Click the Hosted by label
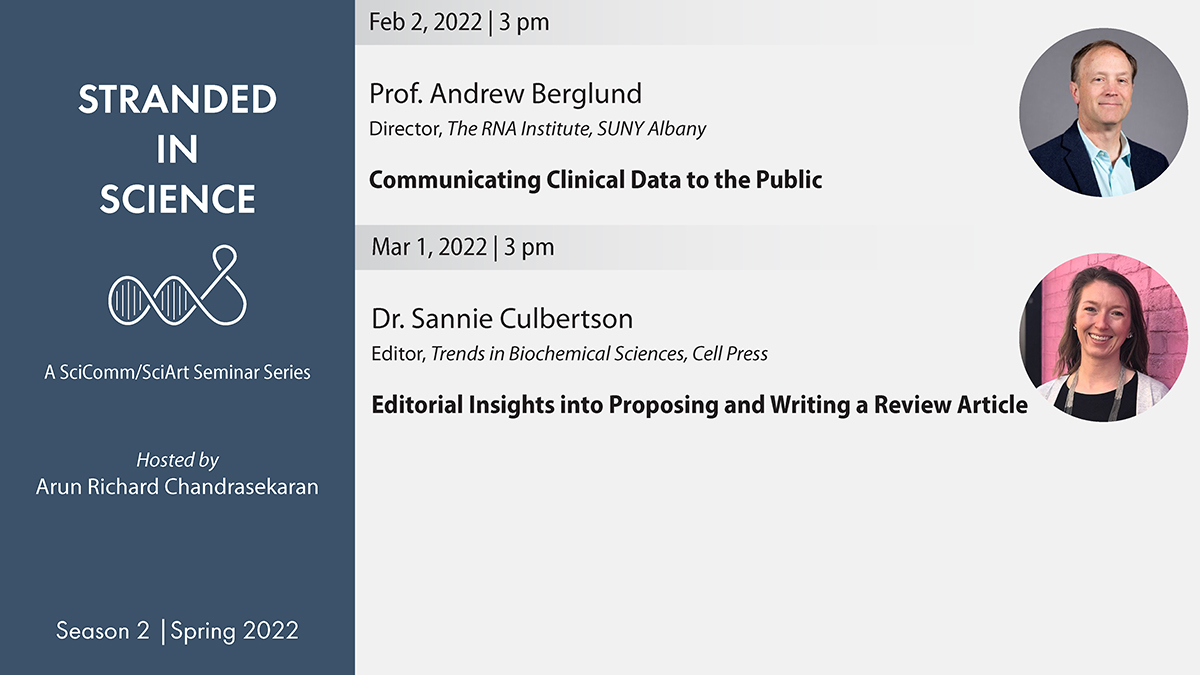 click(177, 460)
